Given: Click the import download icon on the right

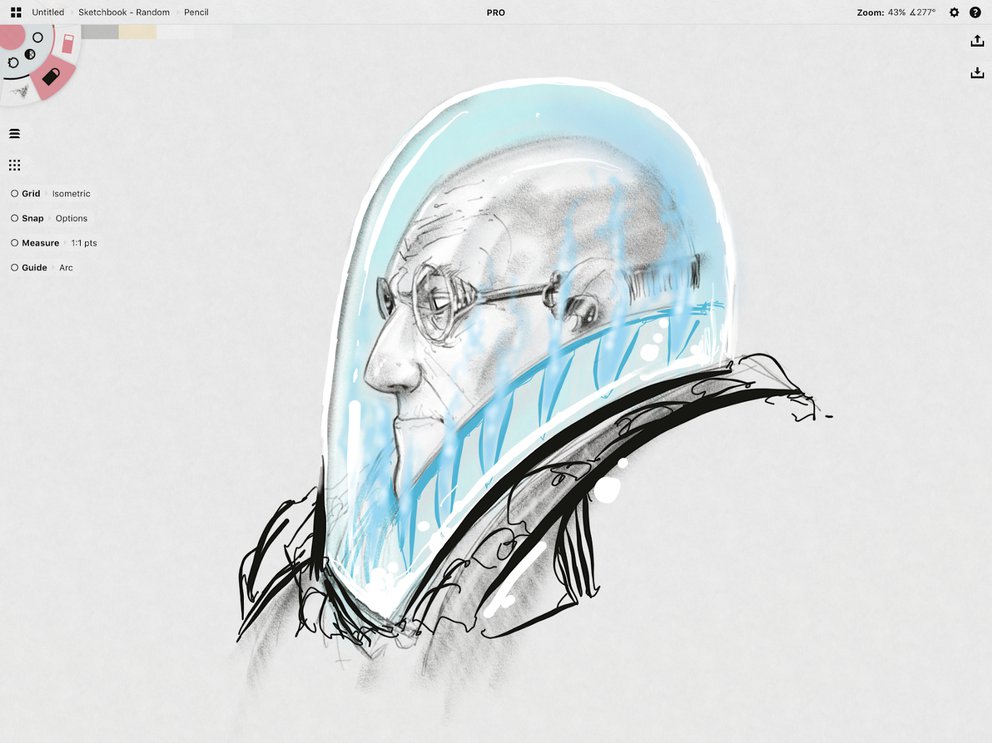Looking at the screenshot, I should pyautogui.click(x=977, y=72).
